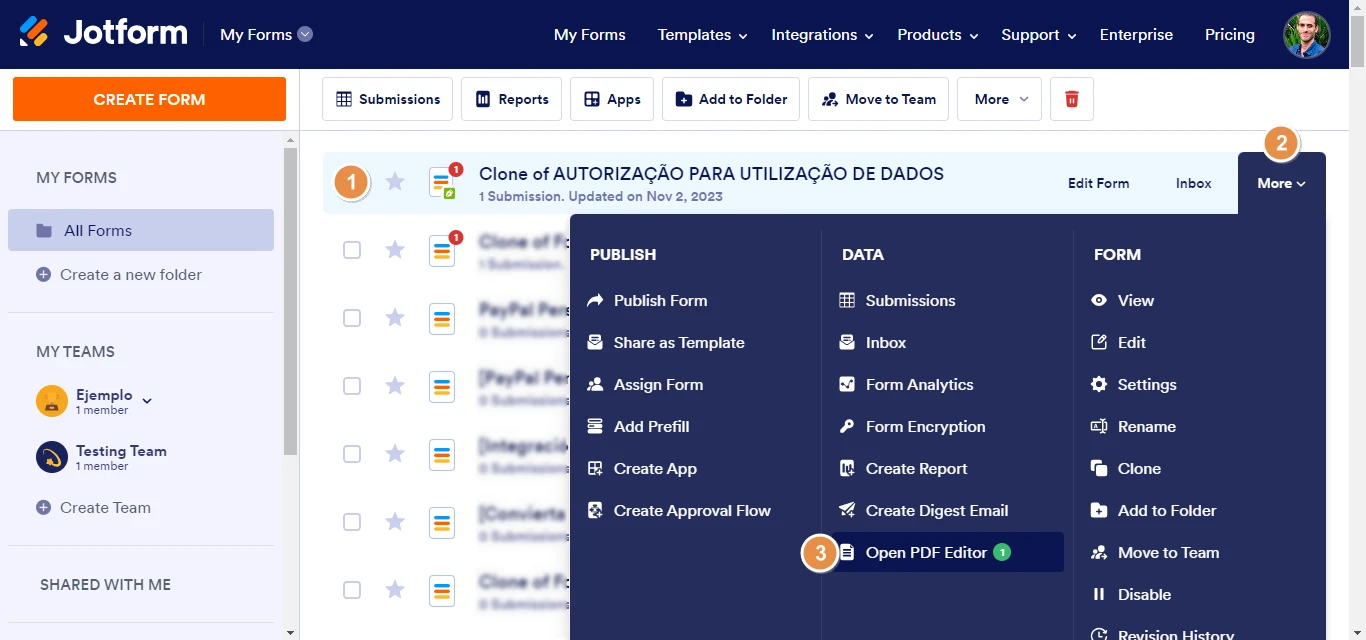Viewport: 1366px width, 640px height.
Task: Star the Clone of AUTORIZAÇÃO form
Action: 395,181
